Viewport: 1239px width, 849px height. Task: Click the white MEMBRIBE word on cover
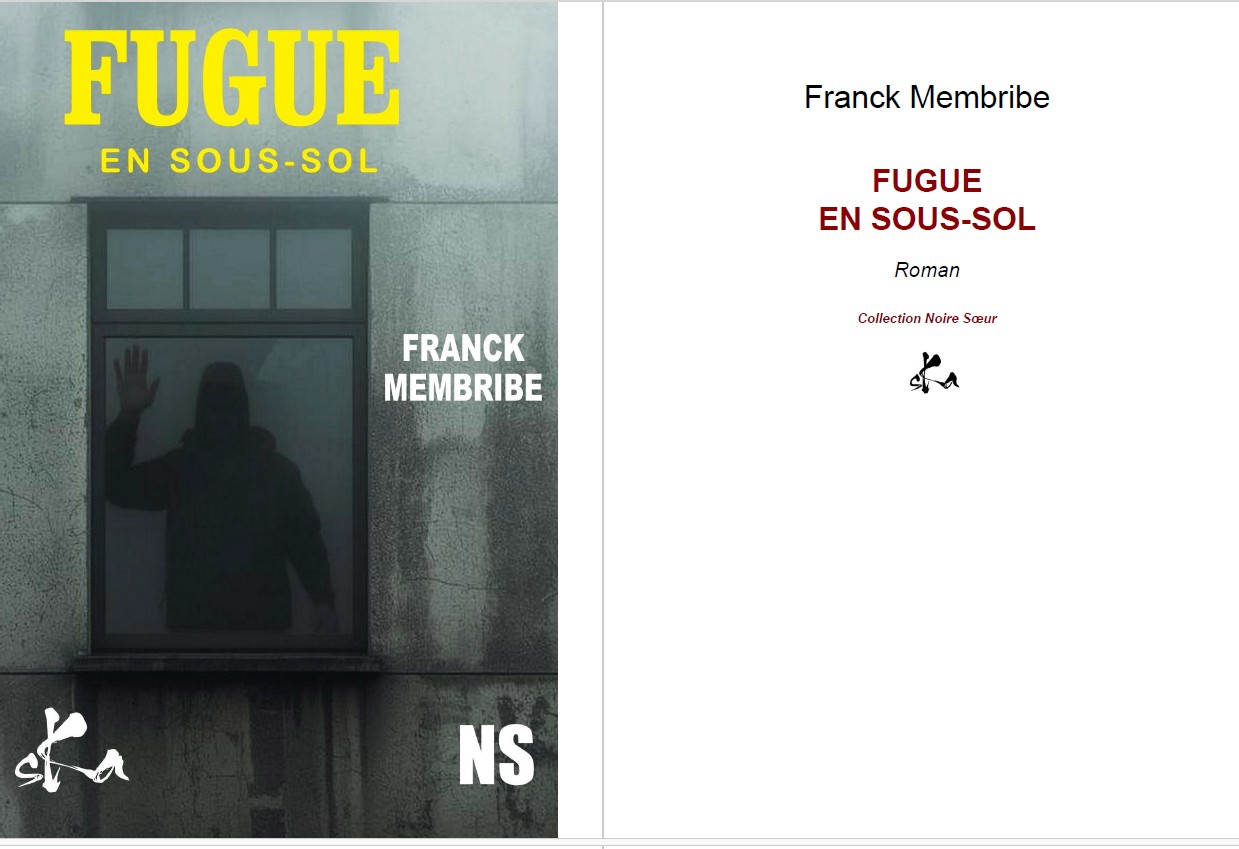463,387
